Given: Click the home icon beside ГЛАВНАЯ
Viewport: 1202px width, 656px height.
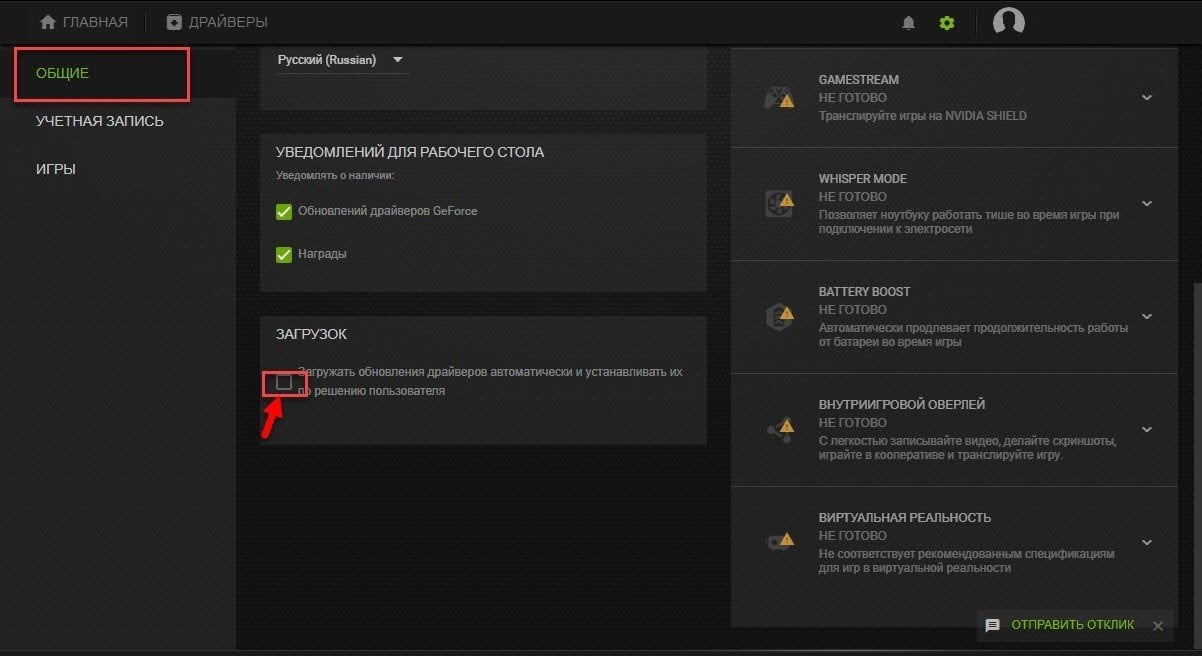Looking at the screenshot, I should (x=47, y=22).
